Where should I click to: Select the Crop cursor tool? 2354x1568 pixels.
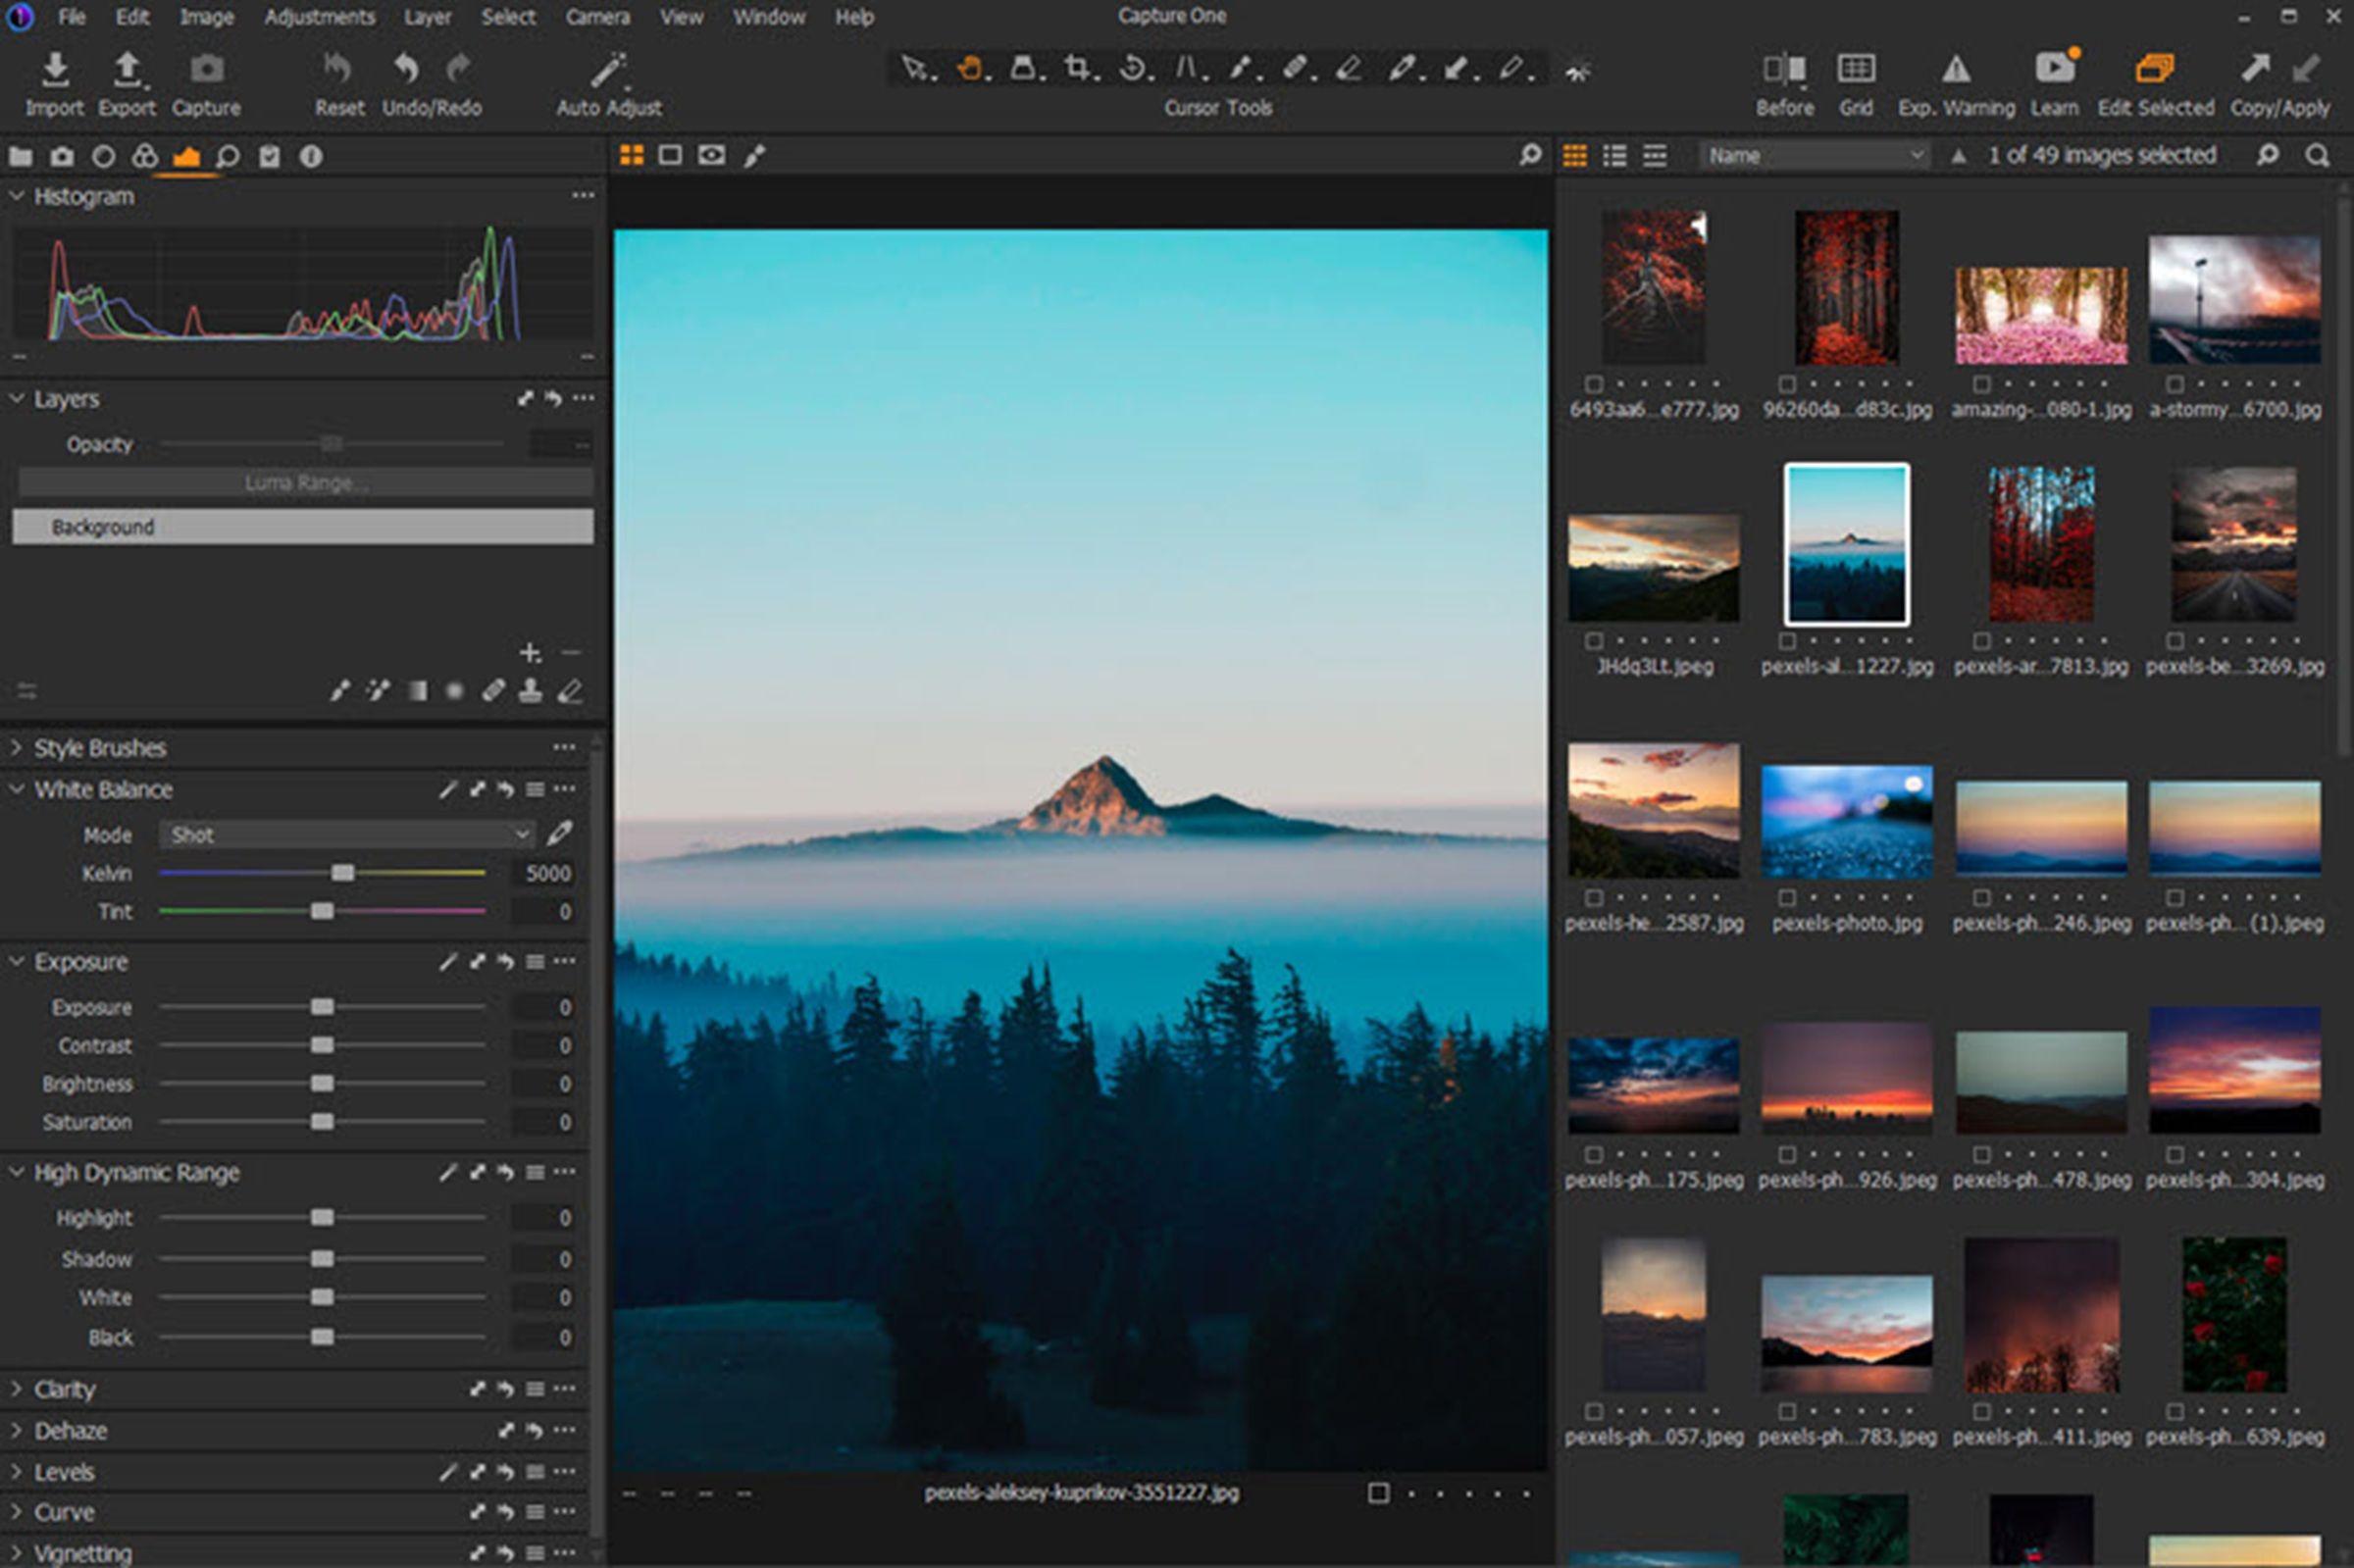(1076, 68)
